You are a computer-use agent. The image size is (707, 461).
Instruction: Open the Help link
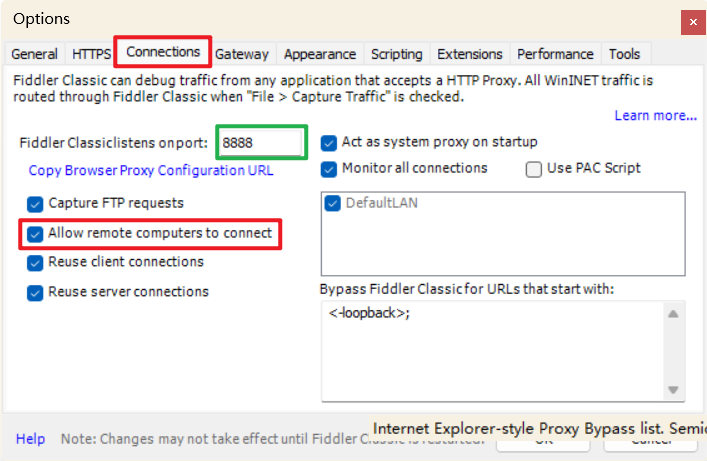click(x=30, y=438)
